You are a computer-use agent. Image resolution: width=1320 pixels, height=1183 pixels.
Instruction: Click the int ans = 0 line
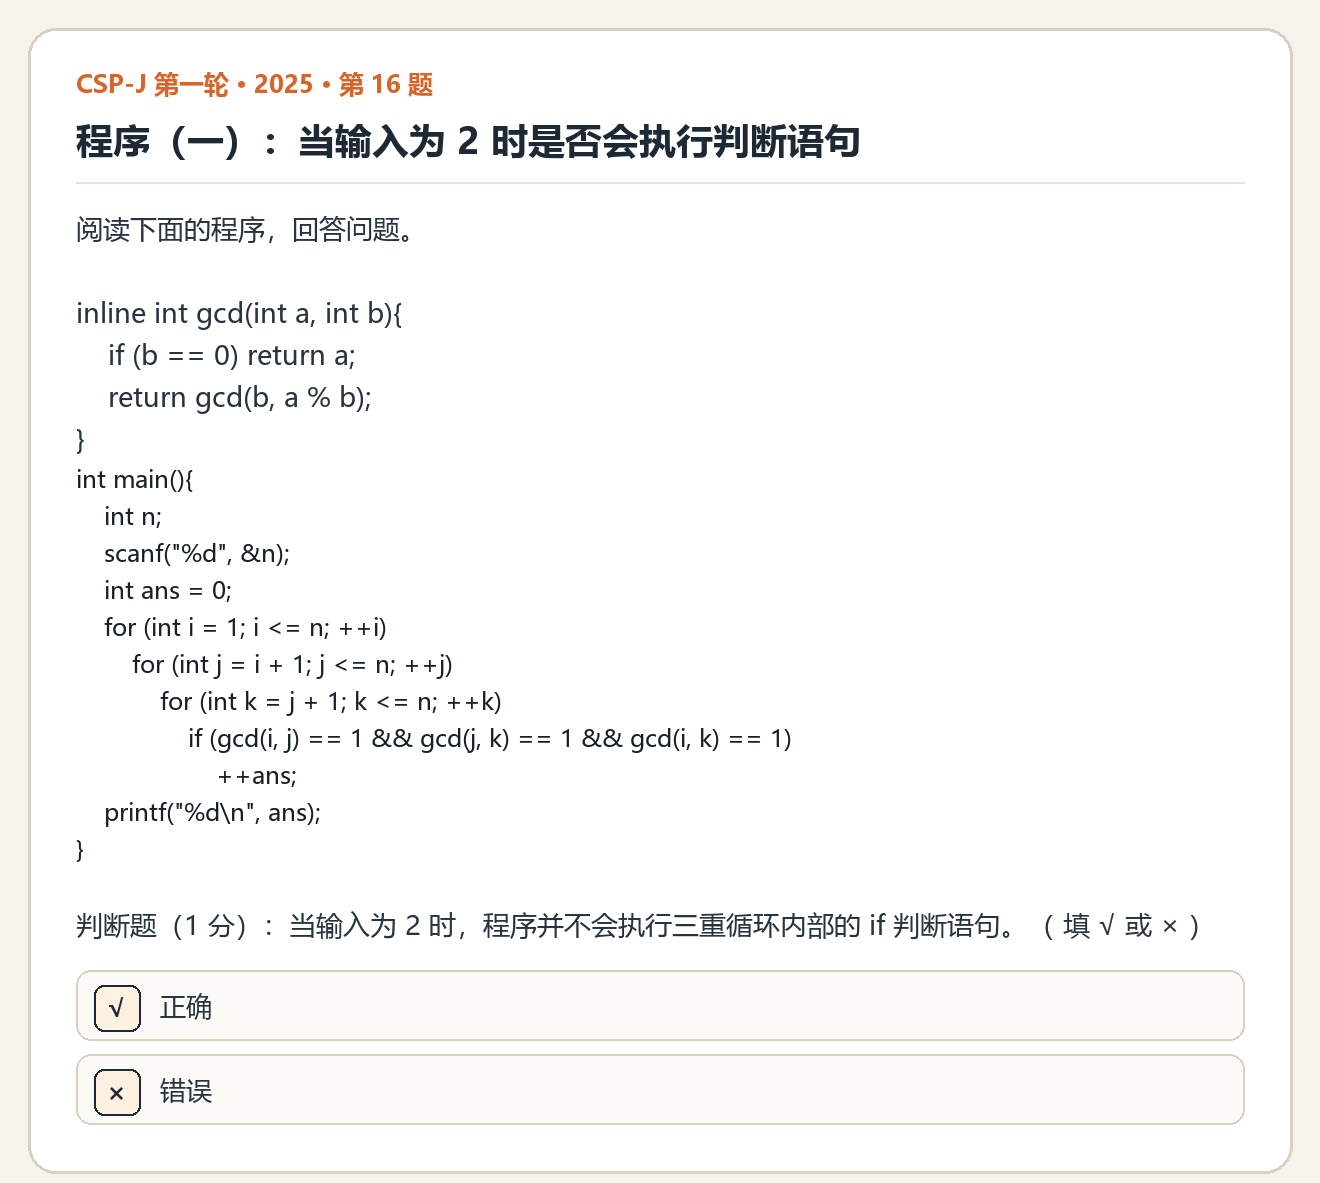point(168,591)
